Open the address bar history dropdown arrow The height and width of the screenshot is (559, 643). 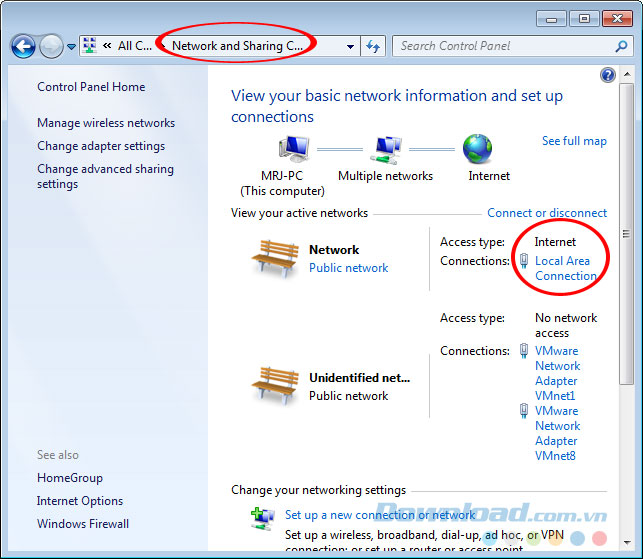coord(350,46)
